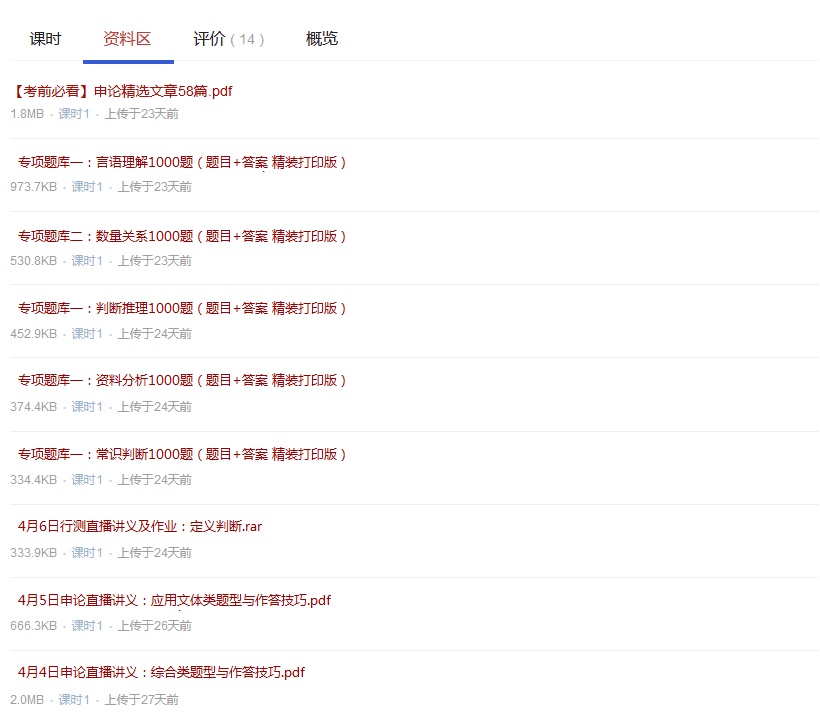Download 言语理解1000题 question bank
The width and height of the screenshot is (820, 719).
pos(182,163)
